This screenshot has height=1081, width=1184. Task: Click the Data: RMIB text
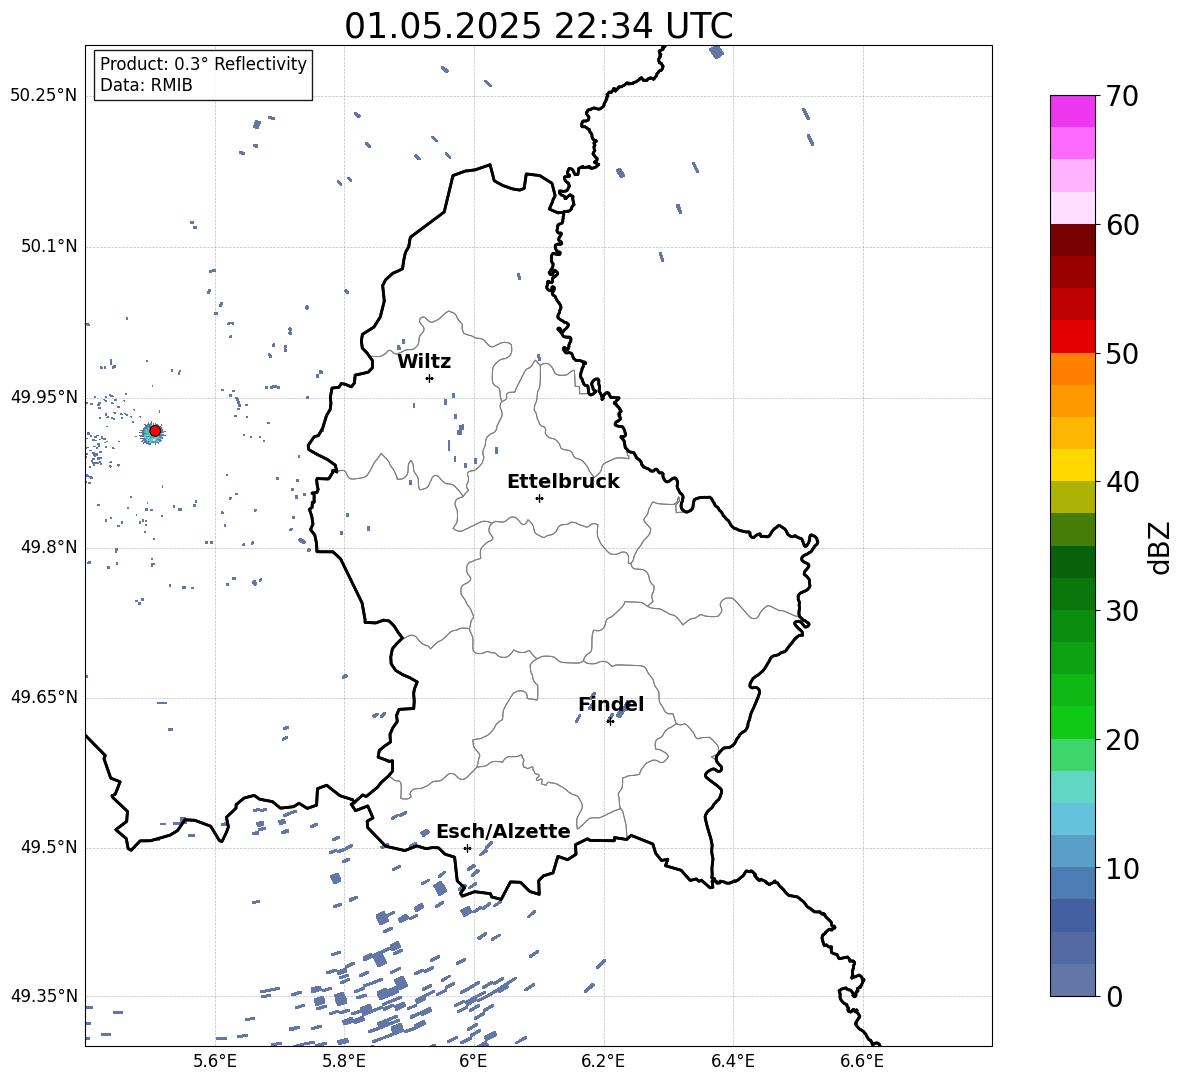click(146, 85)
